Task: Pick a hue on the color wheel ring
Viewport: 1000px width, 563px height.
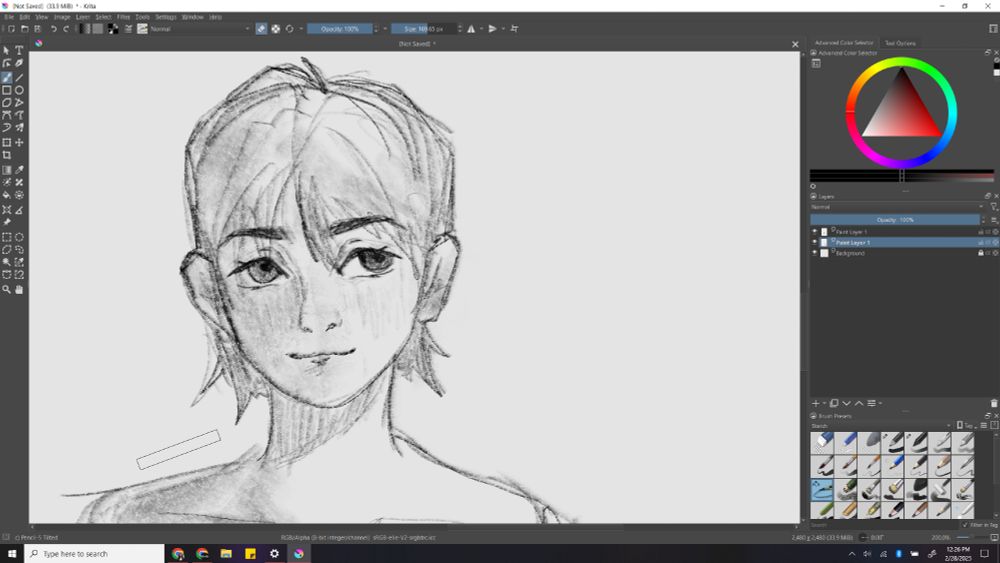Action: (901, 61)
